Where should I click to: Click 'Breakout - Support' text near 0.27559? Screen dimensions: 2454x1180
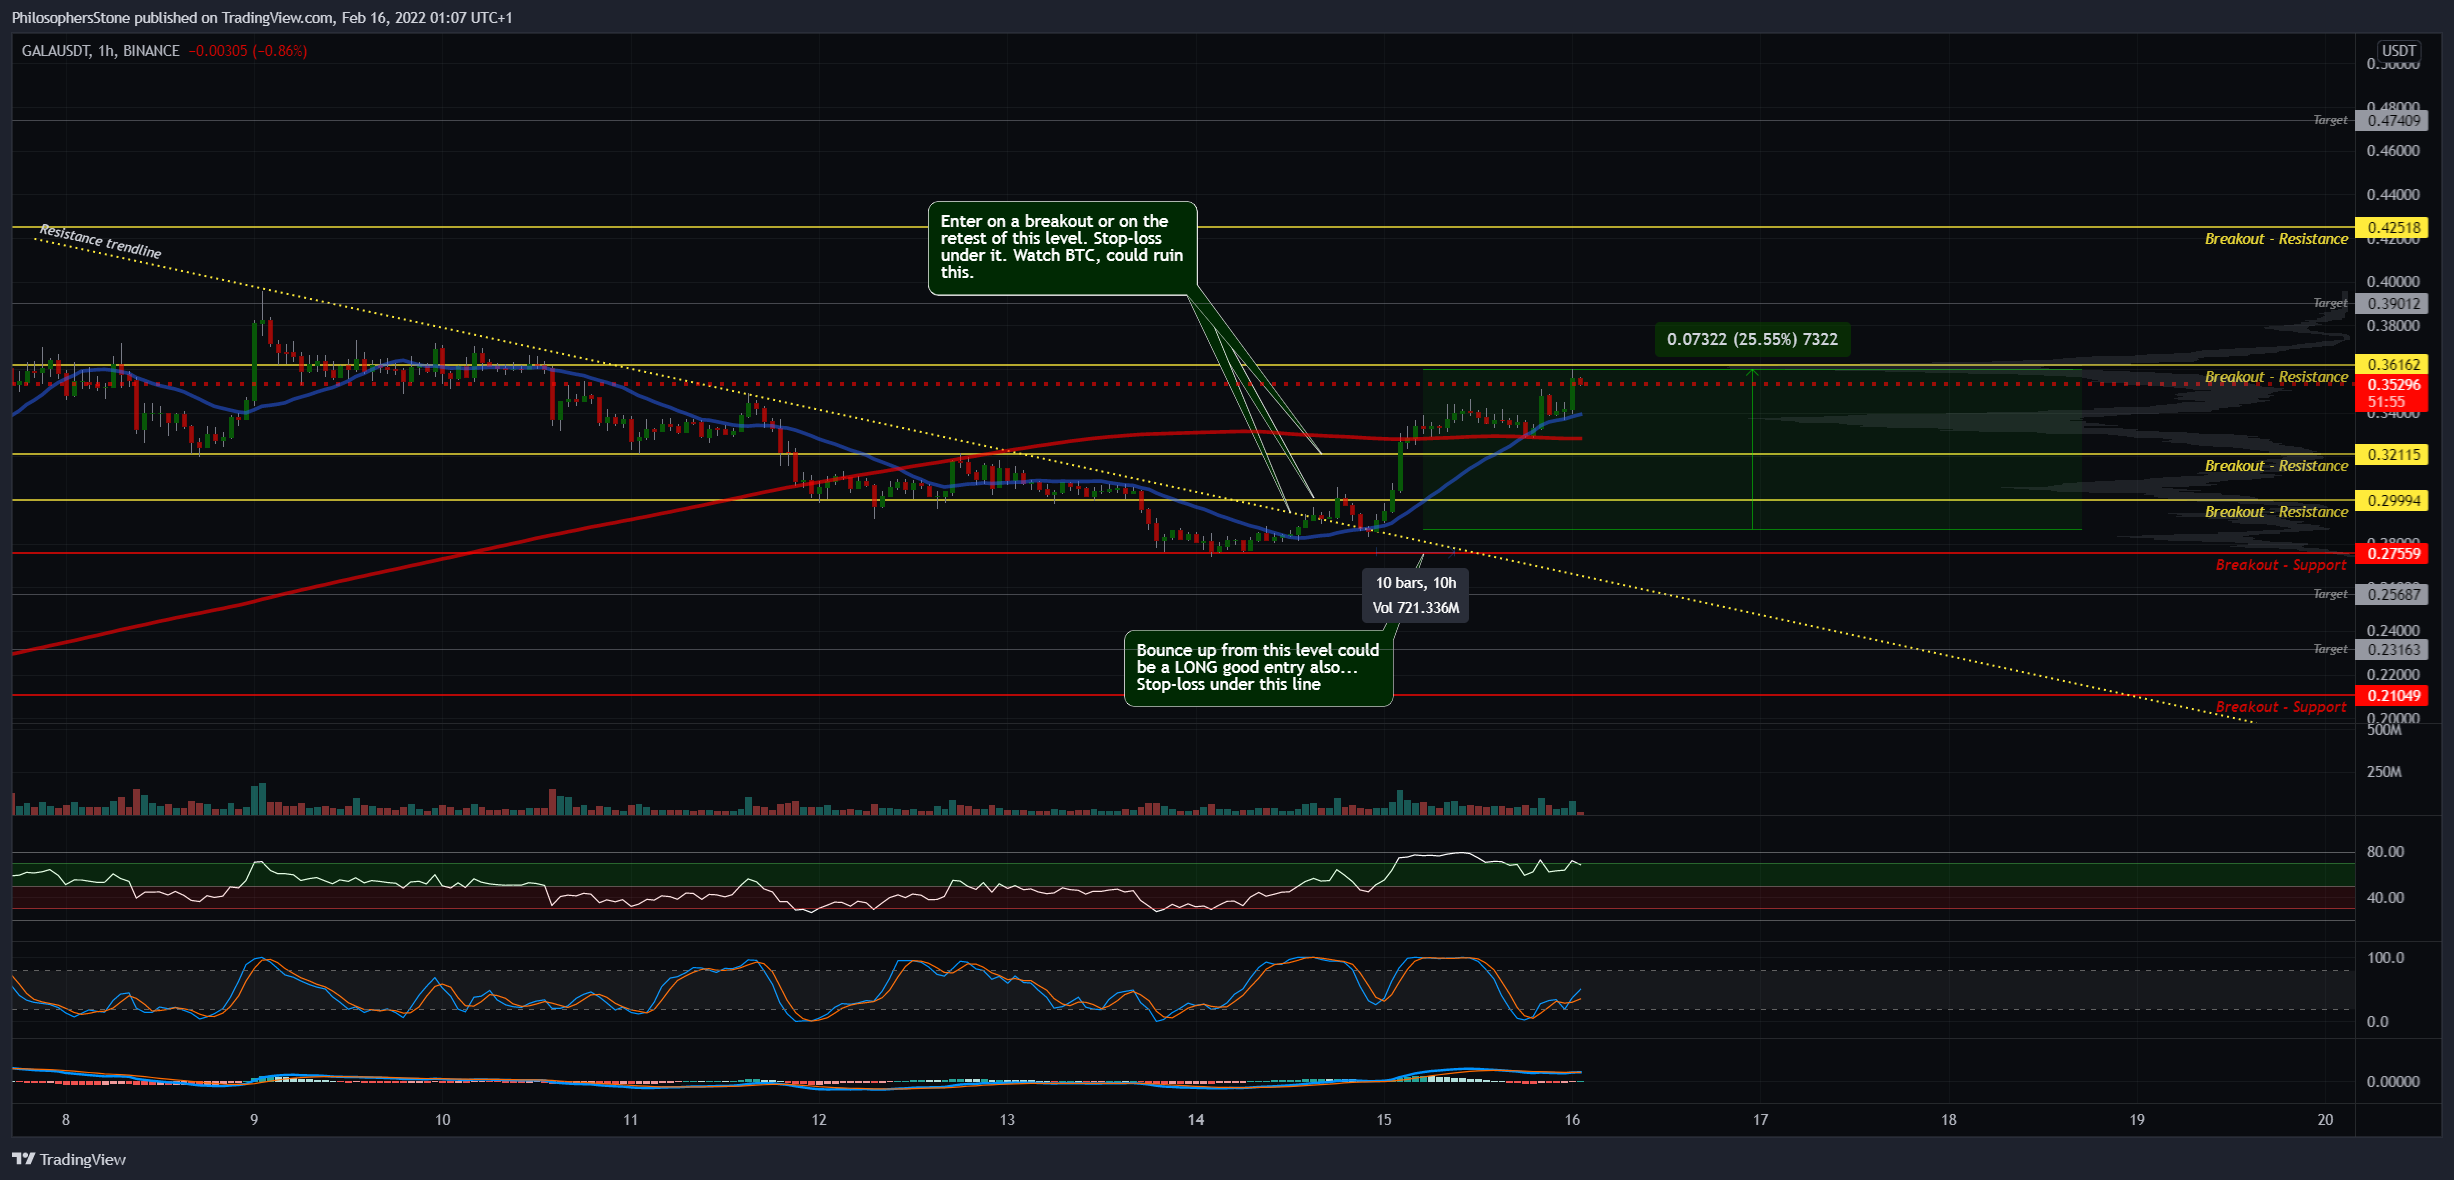click(2281, 565)
